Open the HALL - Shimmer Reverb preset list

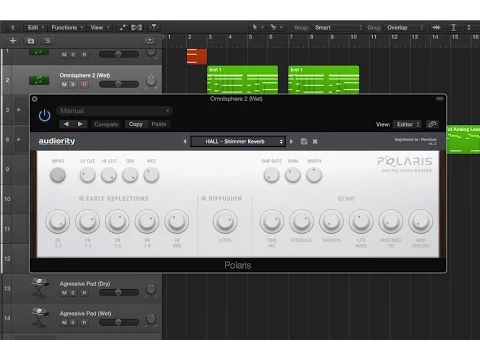tap(238, 141)
